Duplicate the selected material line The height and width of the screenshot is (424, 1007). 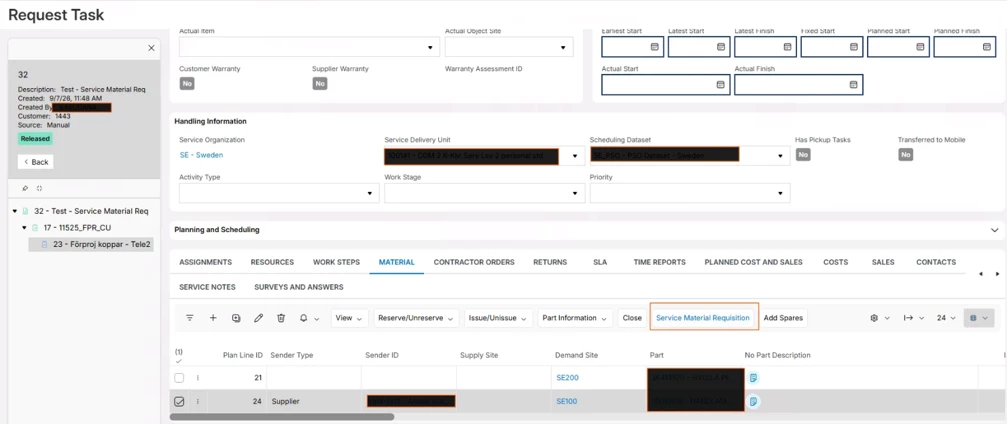click(x=236, y=318)
